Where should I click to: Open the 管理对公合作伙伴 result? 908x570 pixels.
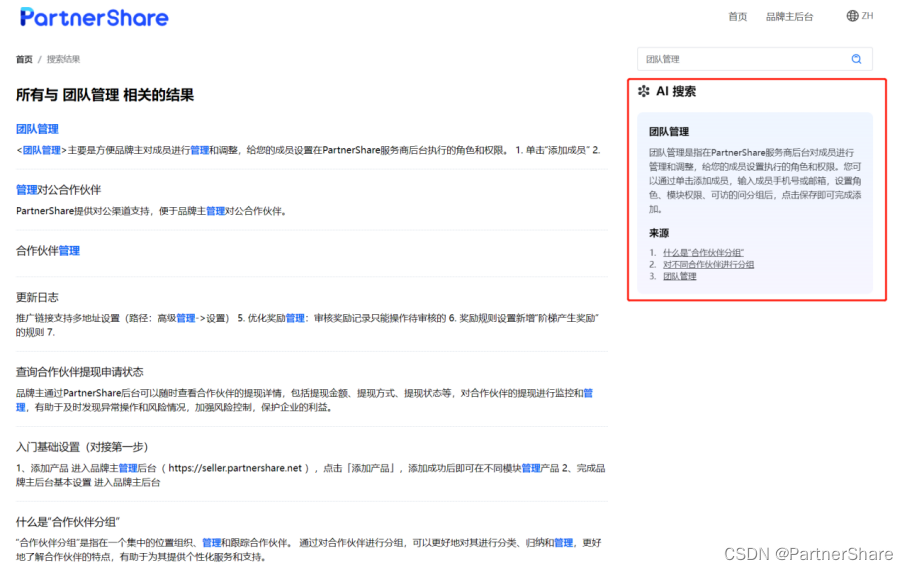coord(58,190)
